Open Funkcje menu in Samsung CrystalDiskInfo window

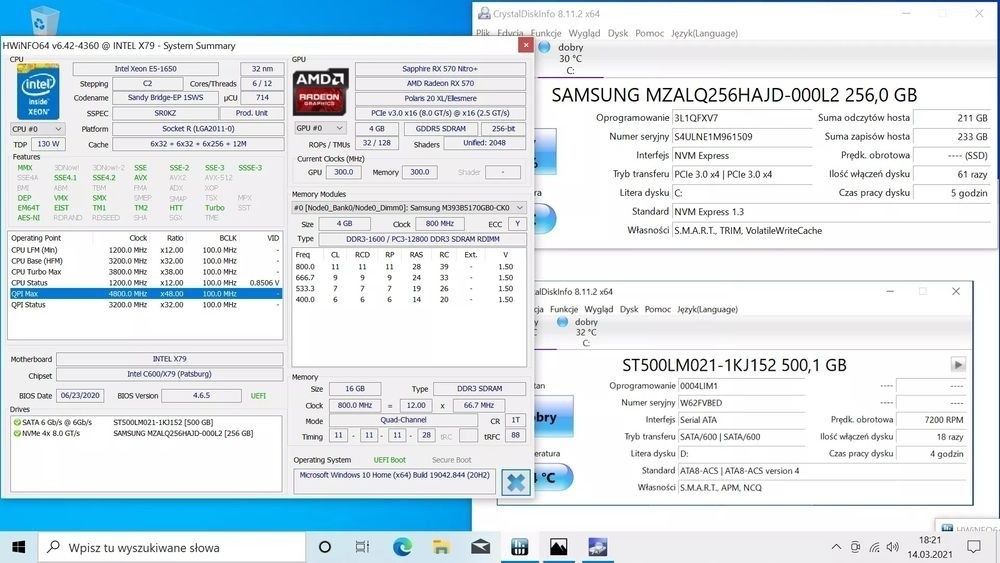[x=546, y=33]
